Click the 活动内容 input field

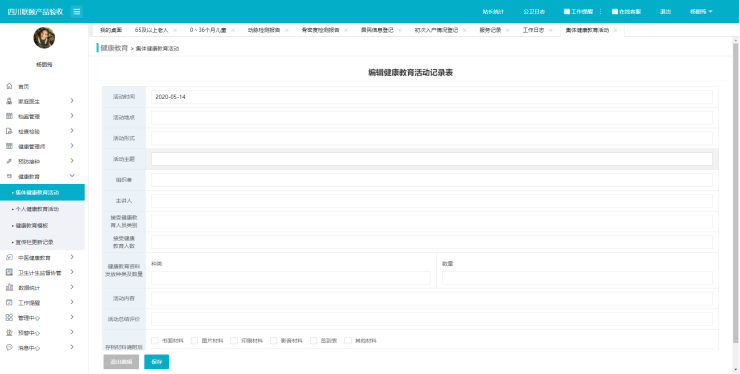[x=432, y=298]
